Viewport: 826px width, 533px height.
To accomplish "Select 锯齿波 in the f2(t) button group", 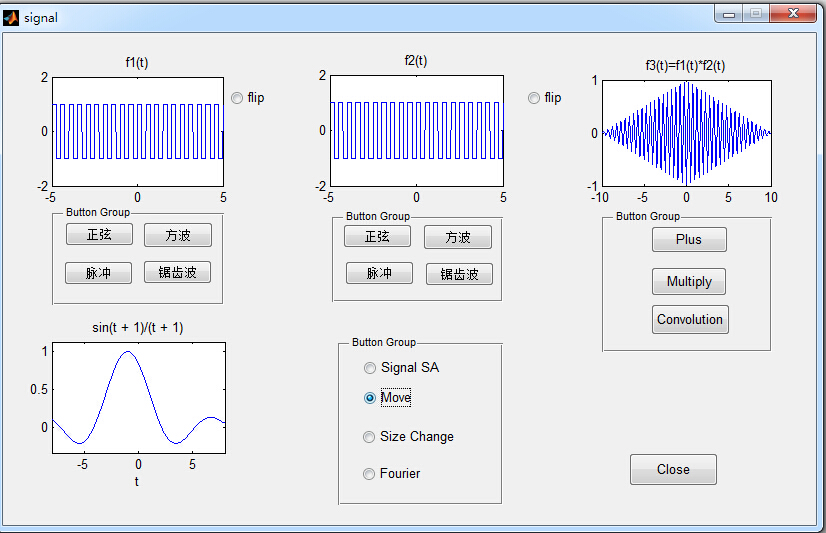I will 459,274.
